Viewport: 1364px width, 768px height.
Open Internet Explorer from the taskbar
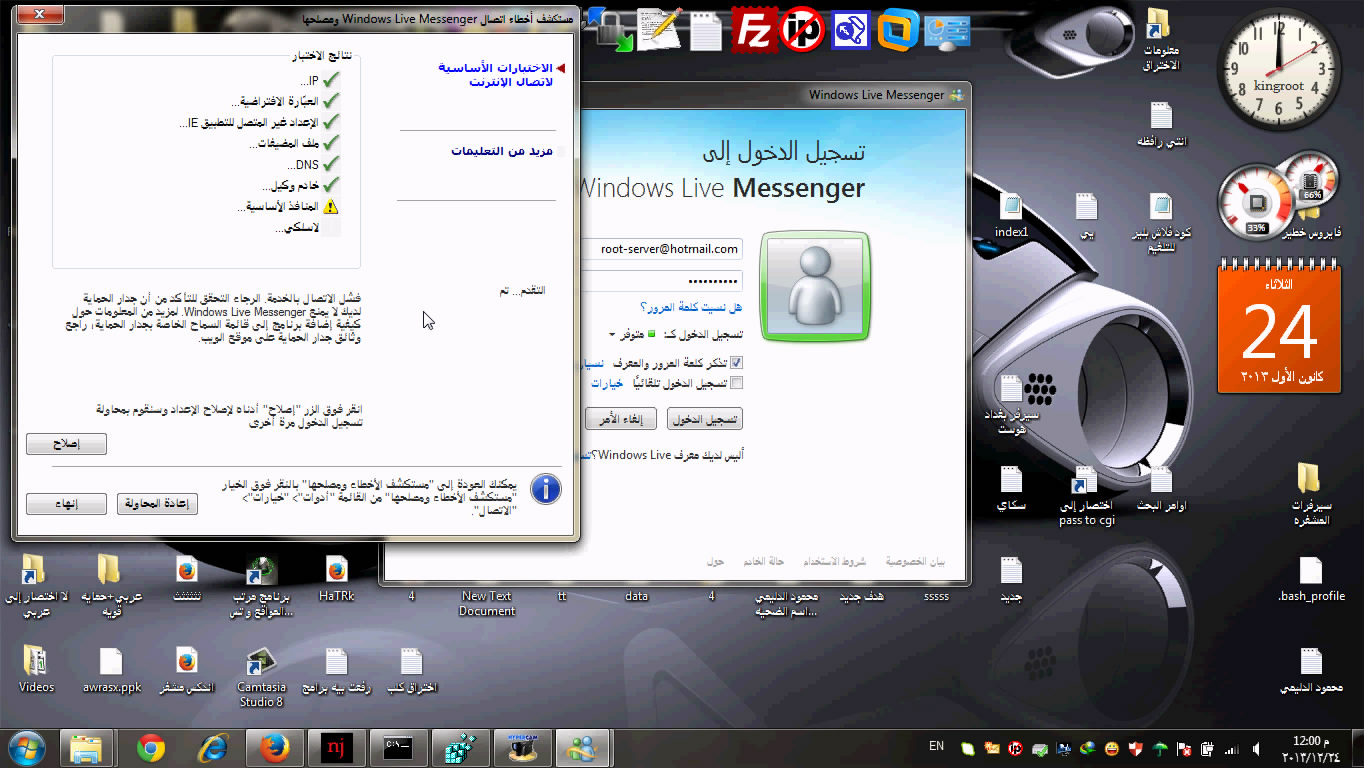pyautogui.click(x=213, y=748)
